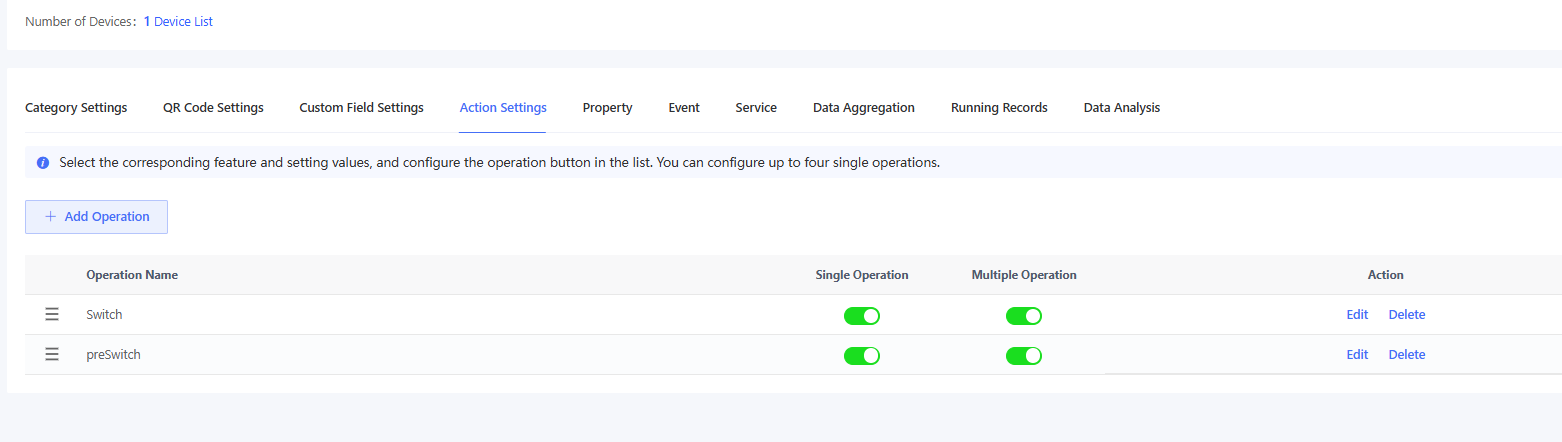The height and width of the screenshot is (442, 1562).
Task: View the Running Records tab
Action: point(999,108)
